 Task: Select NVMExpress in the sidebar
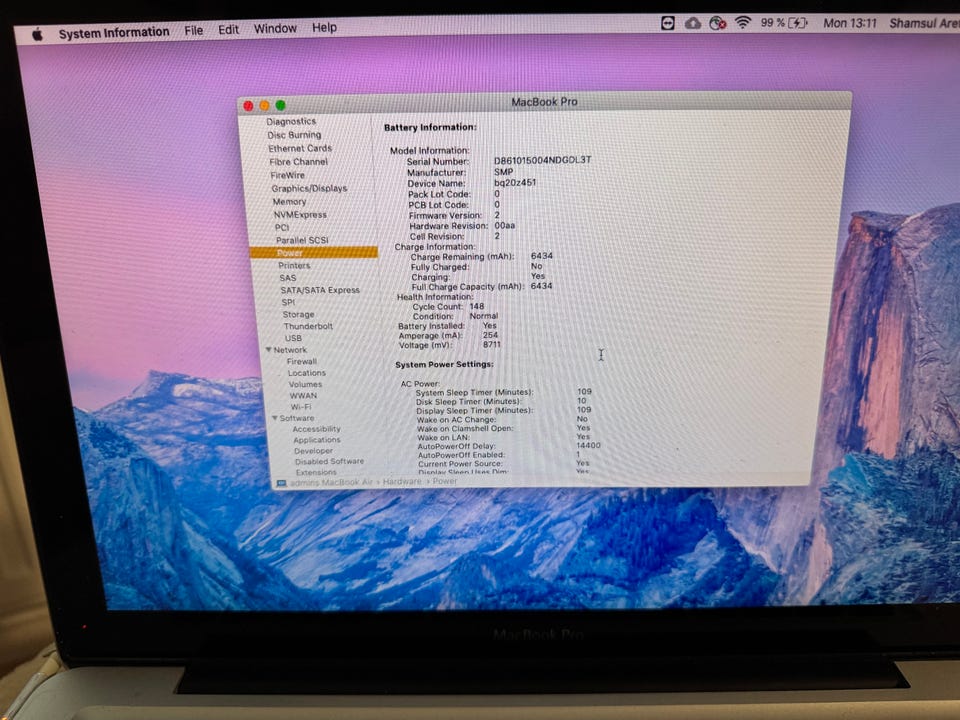(x=300, y=215)
